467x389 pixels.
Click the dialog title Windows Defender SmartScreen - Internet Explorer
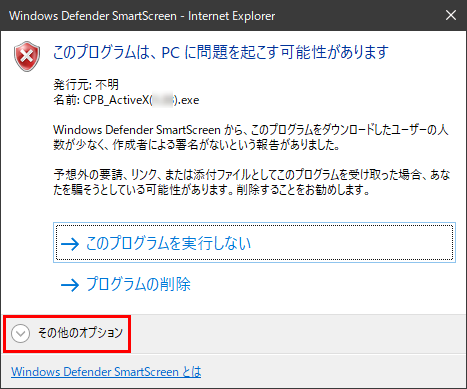[x=142, y=16]
